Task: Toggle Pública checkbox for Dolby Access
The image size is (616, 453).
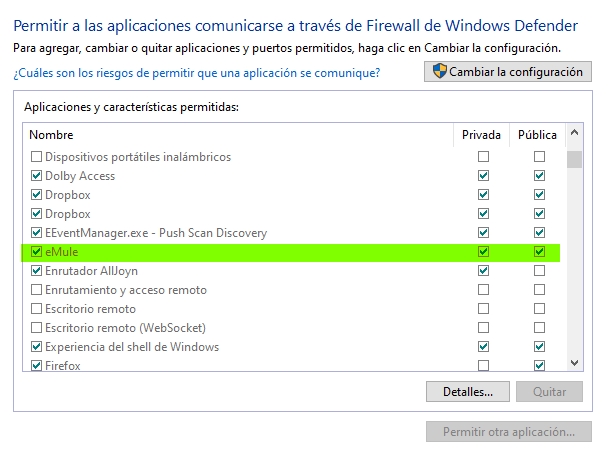Action: 539,176
